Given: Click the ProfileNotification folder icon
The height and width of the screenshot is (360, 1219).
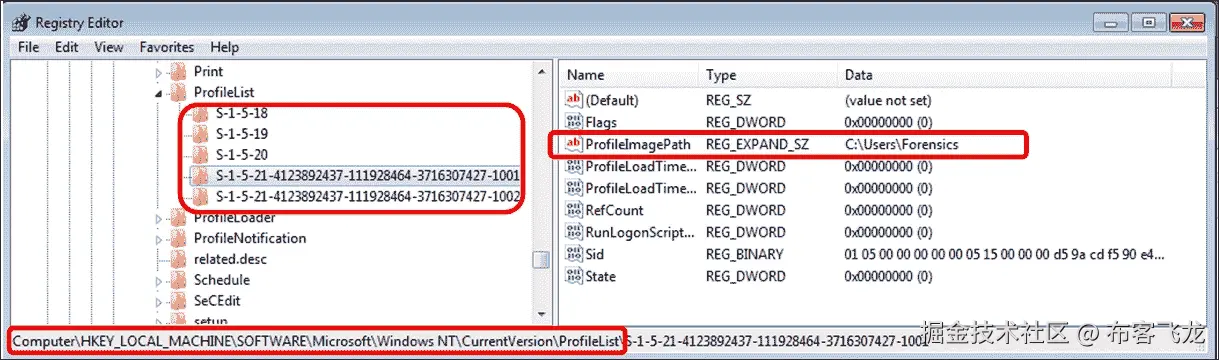Looking at the screenshot, I should pos(178,238).
